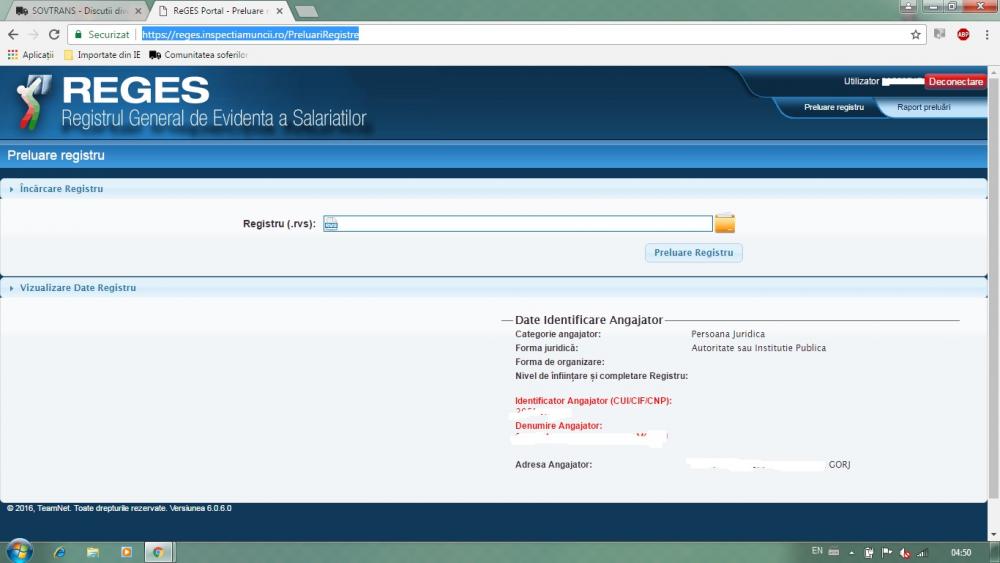Open Chrome's three-dot menu

986,34
